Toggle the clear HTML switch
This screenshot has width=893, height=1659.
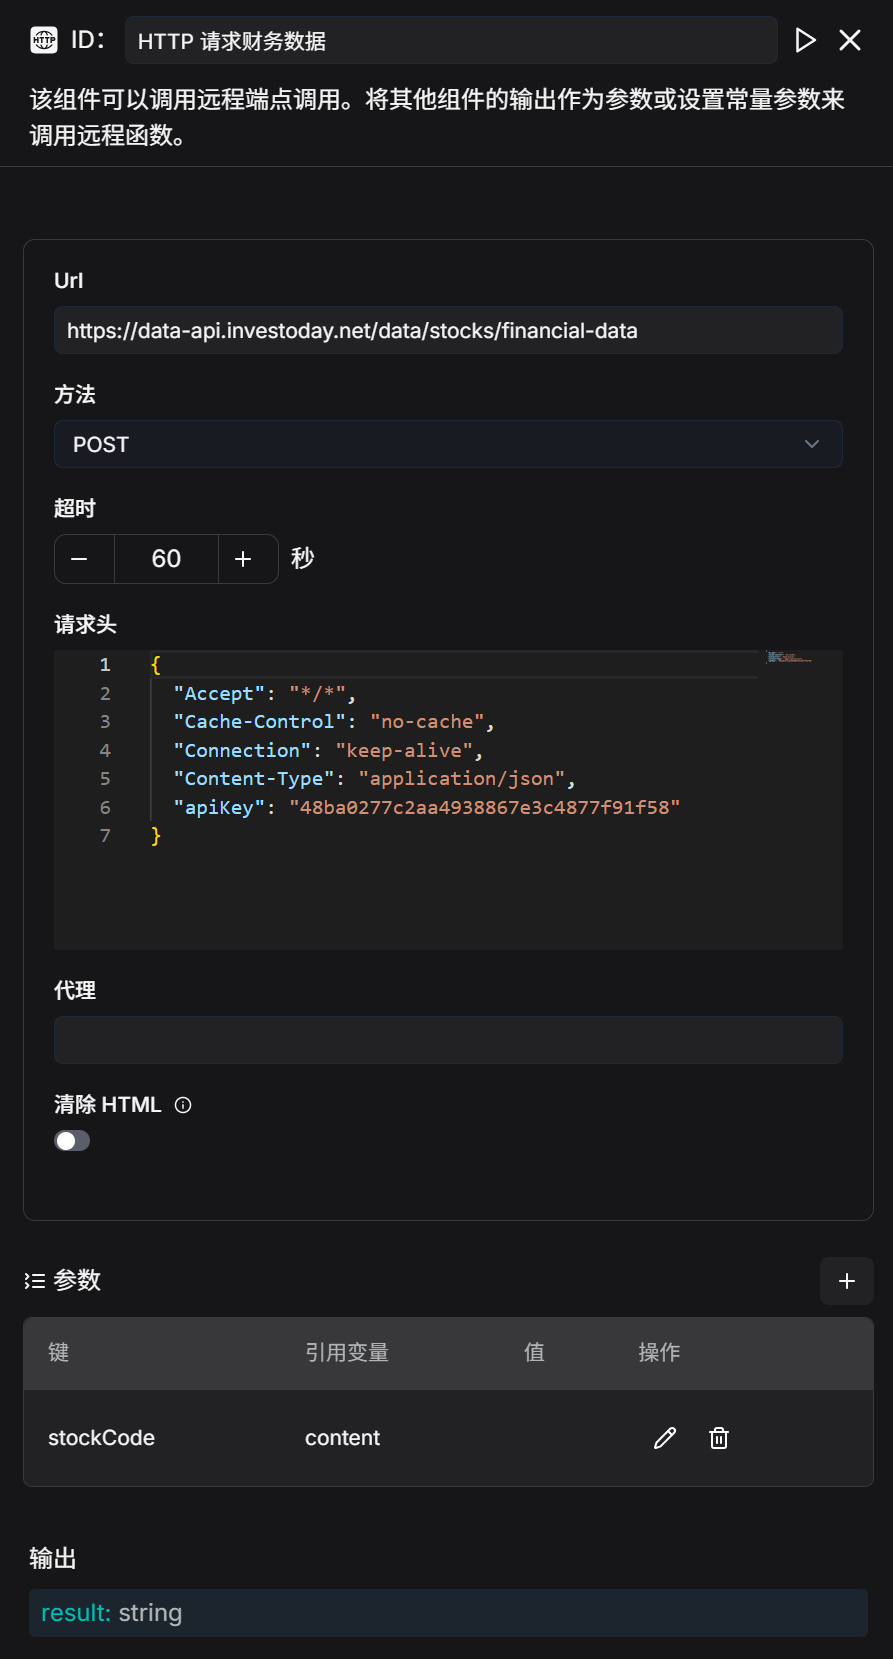(72, 1141)
